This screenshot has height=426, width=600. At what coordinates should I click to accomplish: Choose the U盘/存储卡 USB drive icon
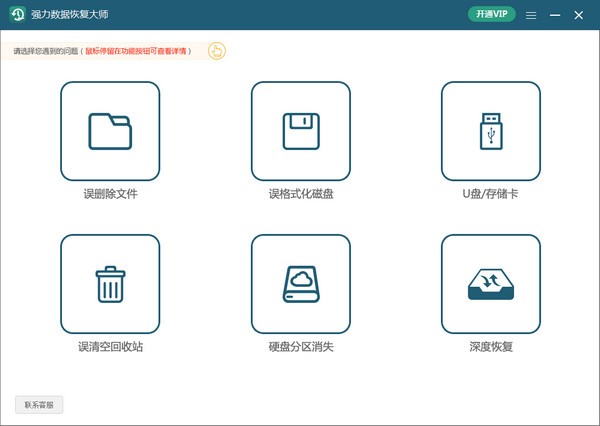pyautogui.click(x=491, y=131)
